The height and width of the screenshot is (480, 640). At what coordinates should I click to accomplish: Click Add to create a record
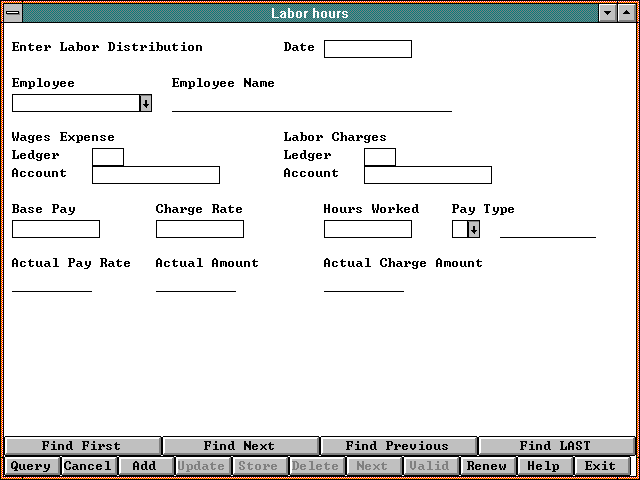coord(144,466)
